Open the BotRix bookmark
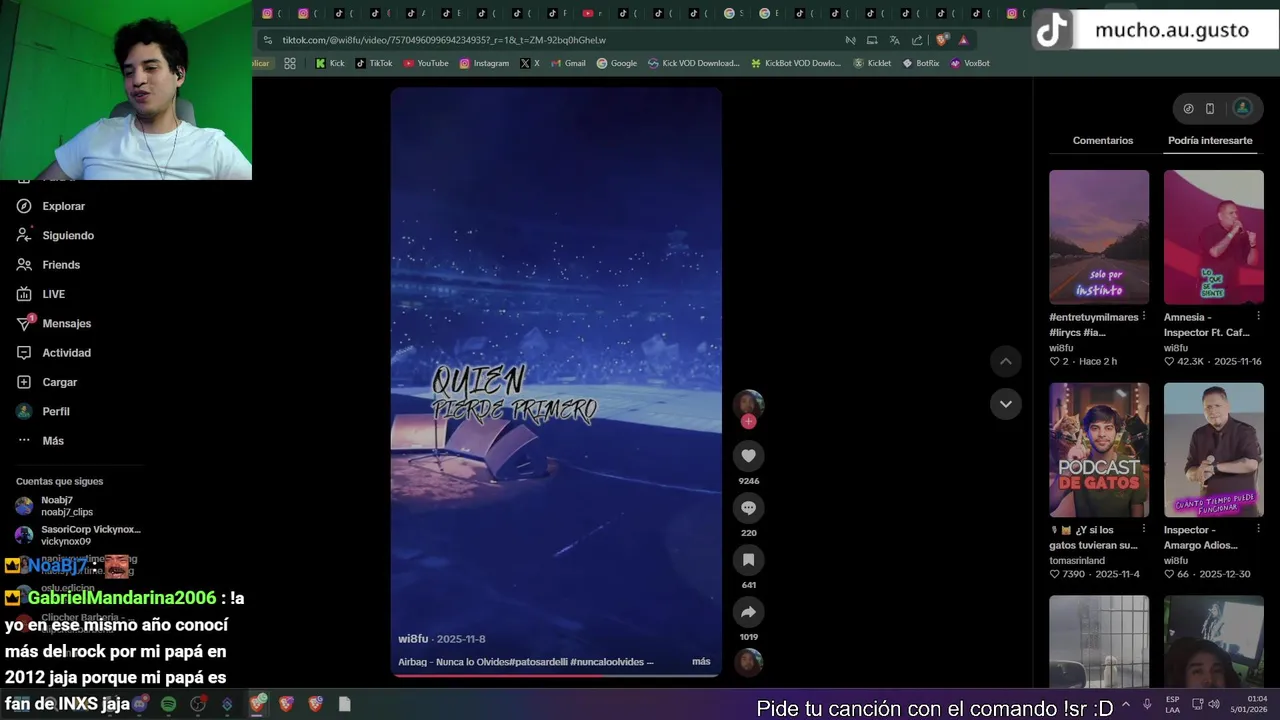The width and height of the screenshot is (1280, 720). coord(921,63)
